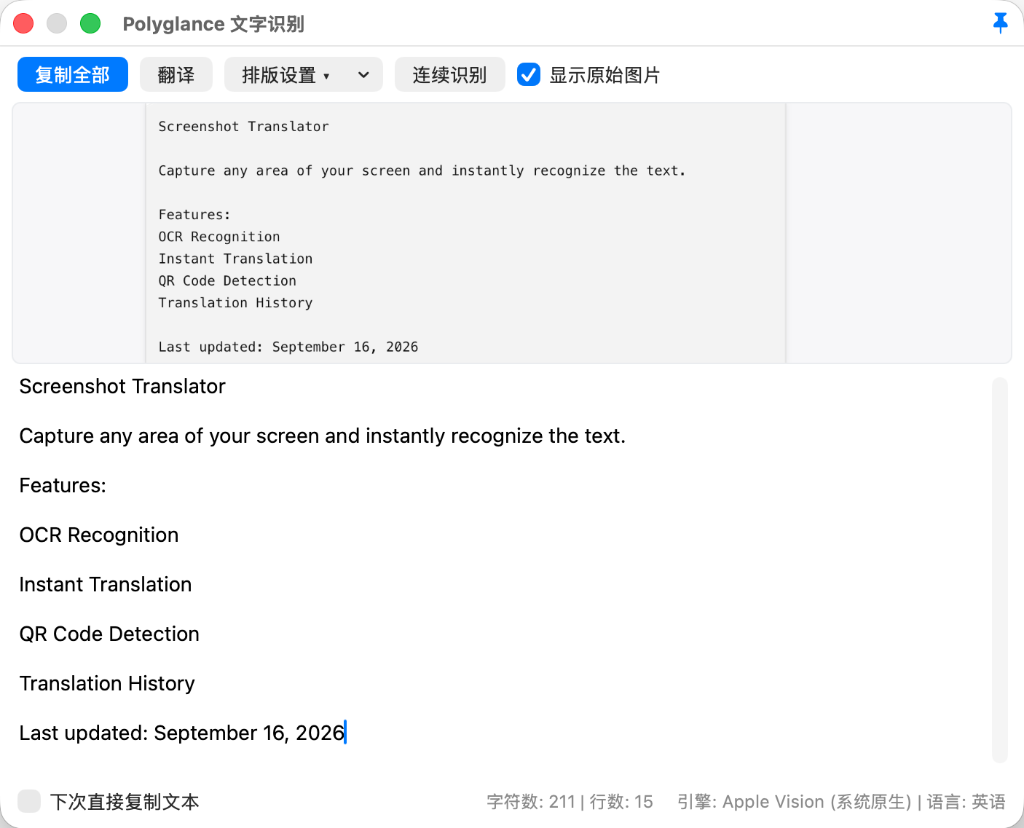Click the 'OCR Recognition' recognized line
1024x828 pixels.
[99, 535]
